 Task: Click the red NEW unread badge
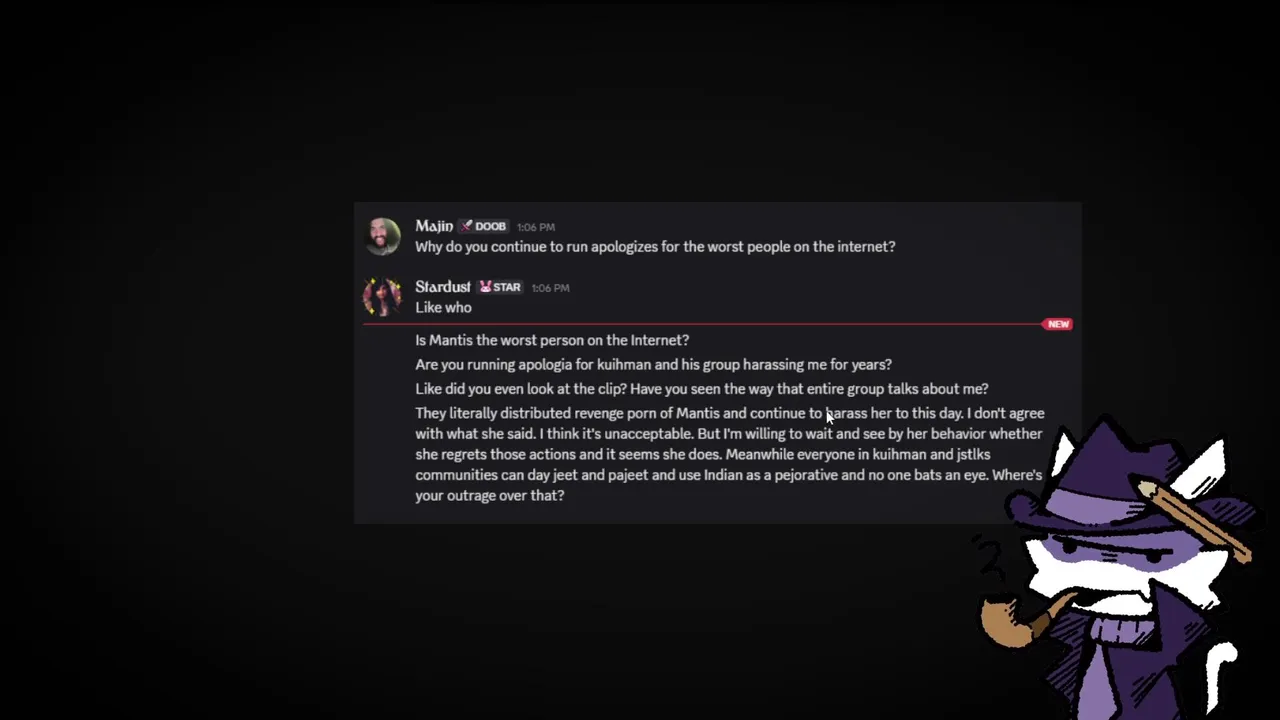pos(1058,324)
